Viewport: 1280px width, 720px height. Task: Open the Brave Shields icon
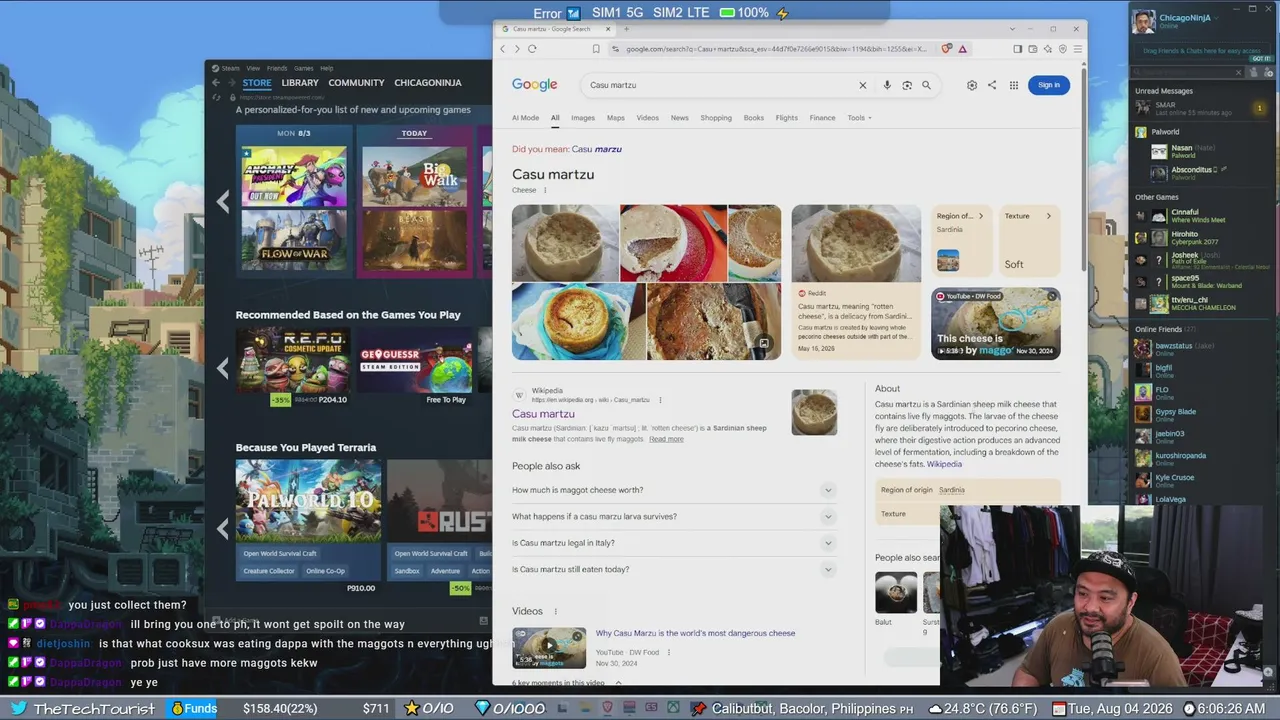point(947,49)
